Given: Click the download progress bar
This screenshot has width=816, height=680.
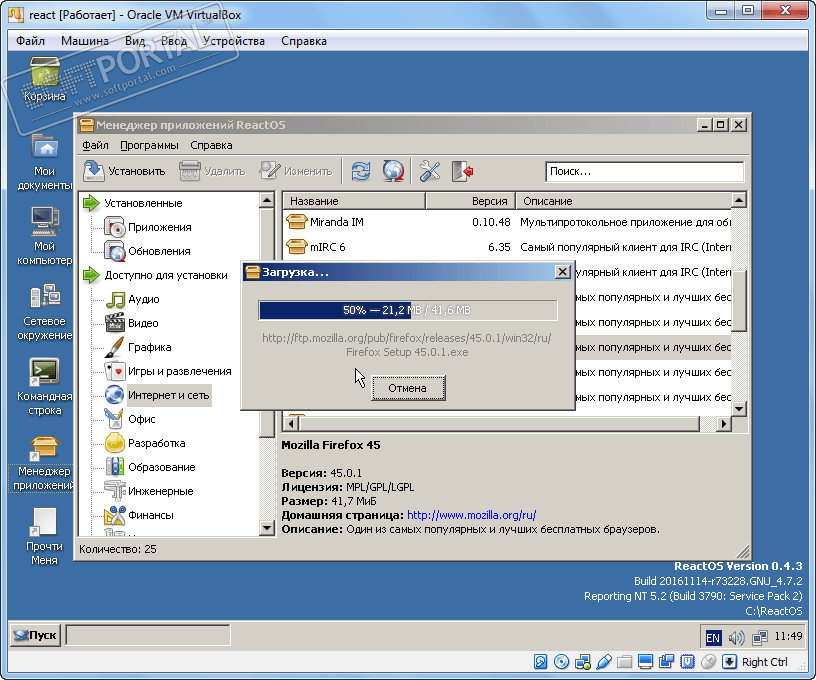Looking at the screenshot, I should (x=408, y=310).
